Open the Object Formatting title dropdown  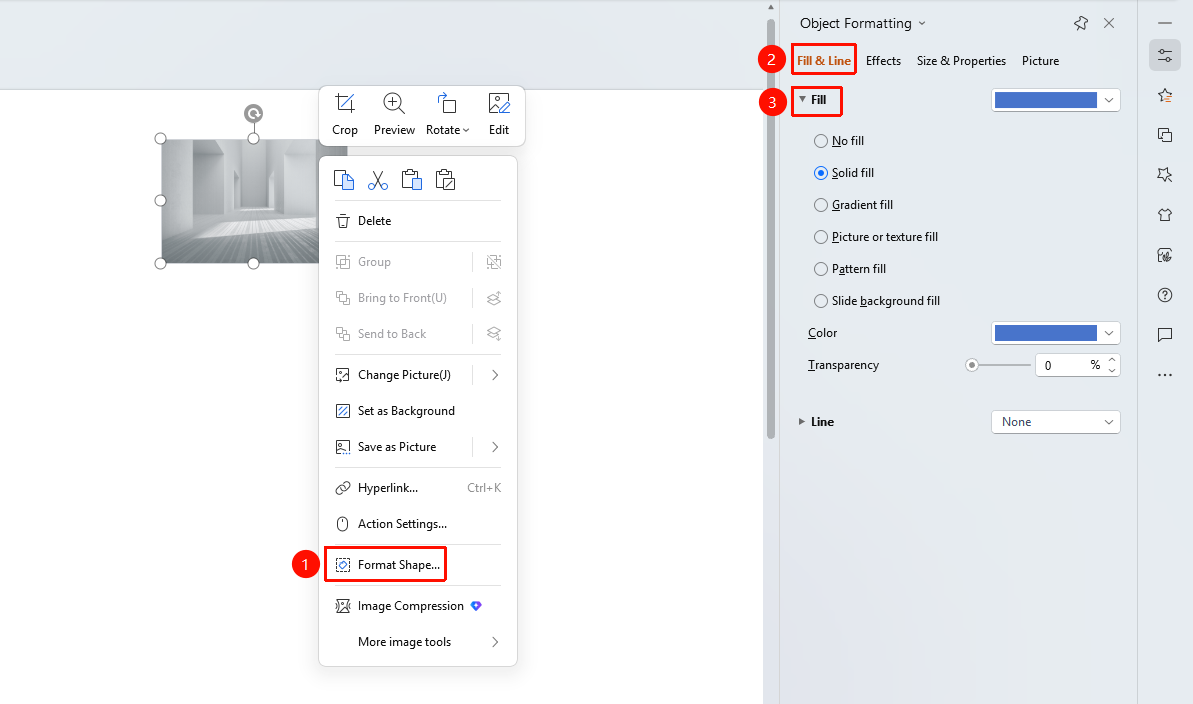click(922, 23)
